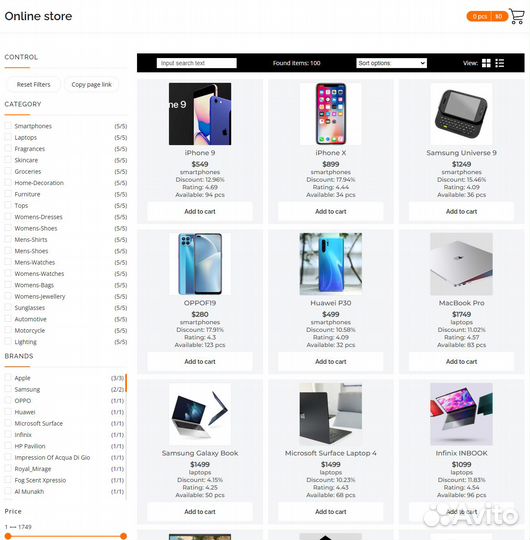The height and width of the screenshot is (540, 530).
Task: Switch to grid view icon
Action: 486,63
